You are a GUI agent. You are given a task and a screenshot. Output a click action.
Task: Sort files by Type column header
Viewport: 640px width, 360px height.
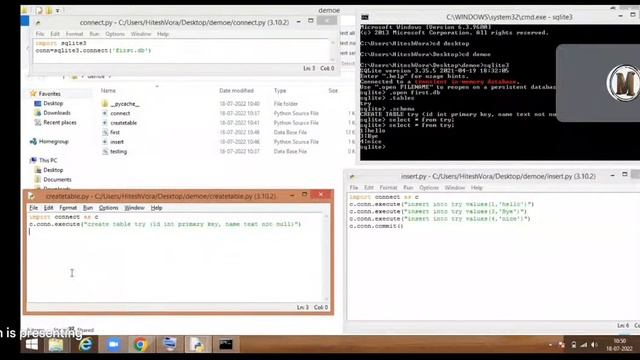pos(280,91)
